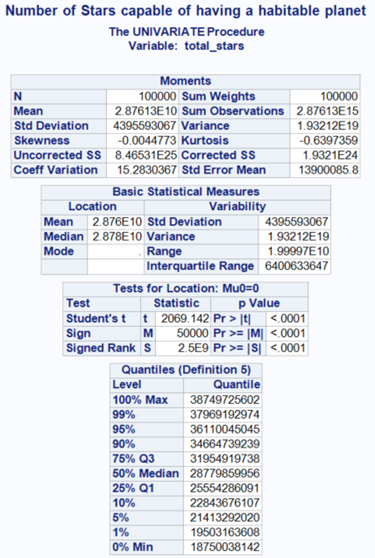Click the Kurtosis value -0.6397359
The image size is (375, 558).
coord(325,141)
